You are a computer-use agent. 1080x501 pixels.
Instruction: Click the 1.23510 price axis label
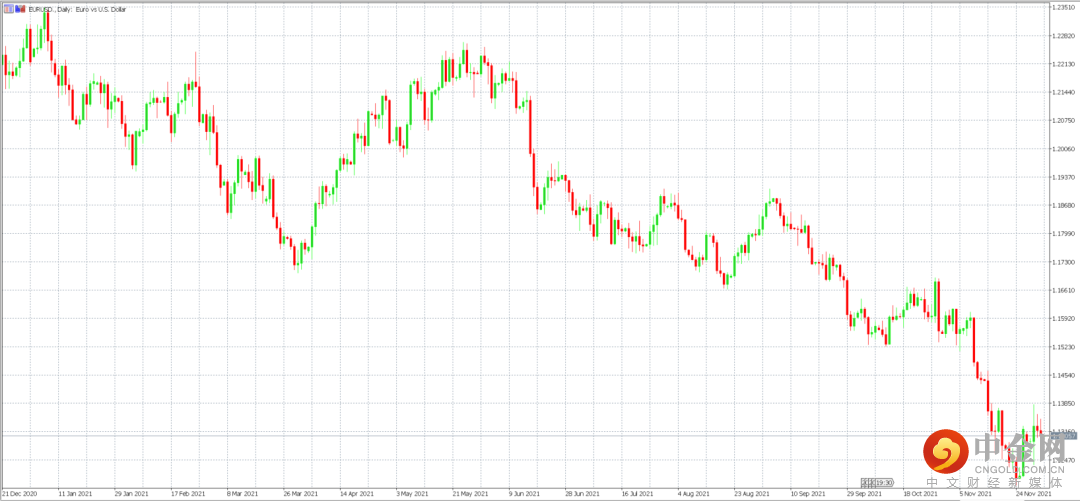click(1064, 6)
